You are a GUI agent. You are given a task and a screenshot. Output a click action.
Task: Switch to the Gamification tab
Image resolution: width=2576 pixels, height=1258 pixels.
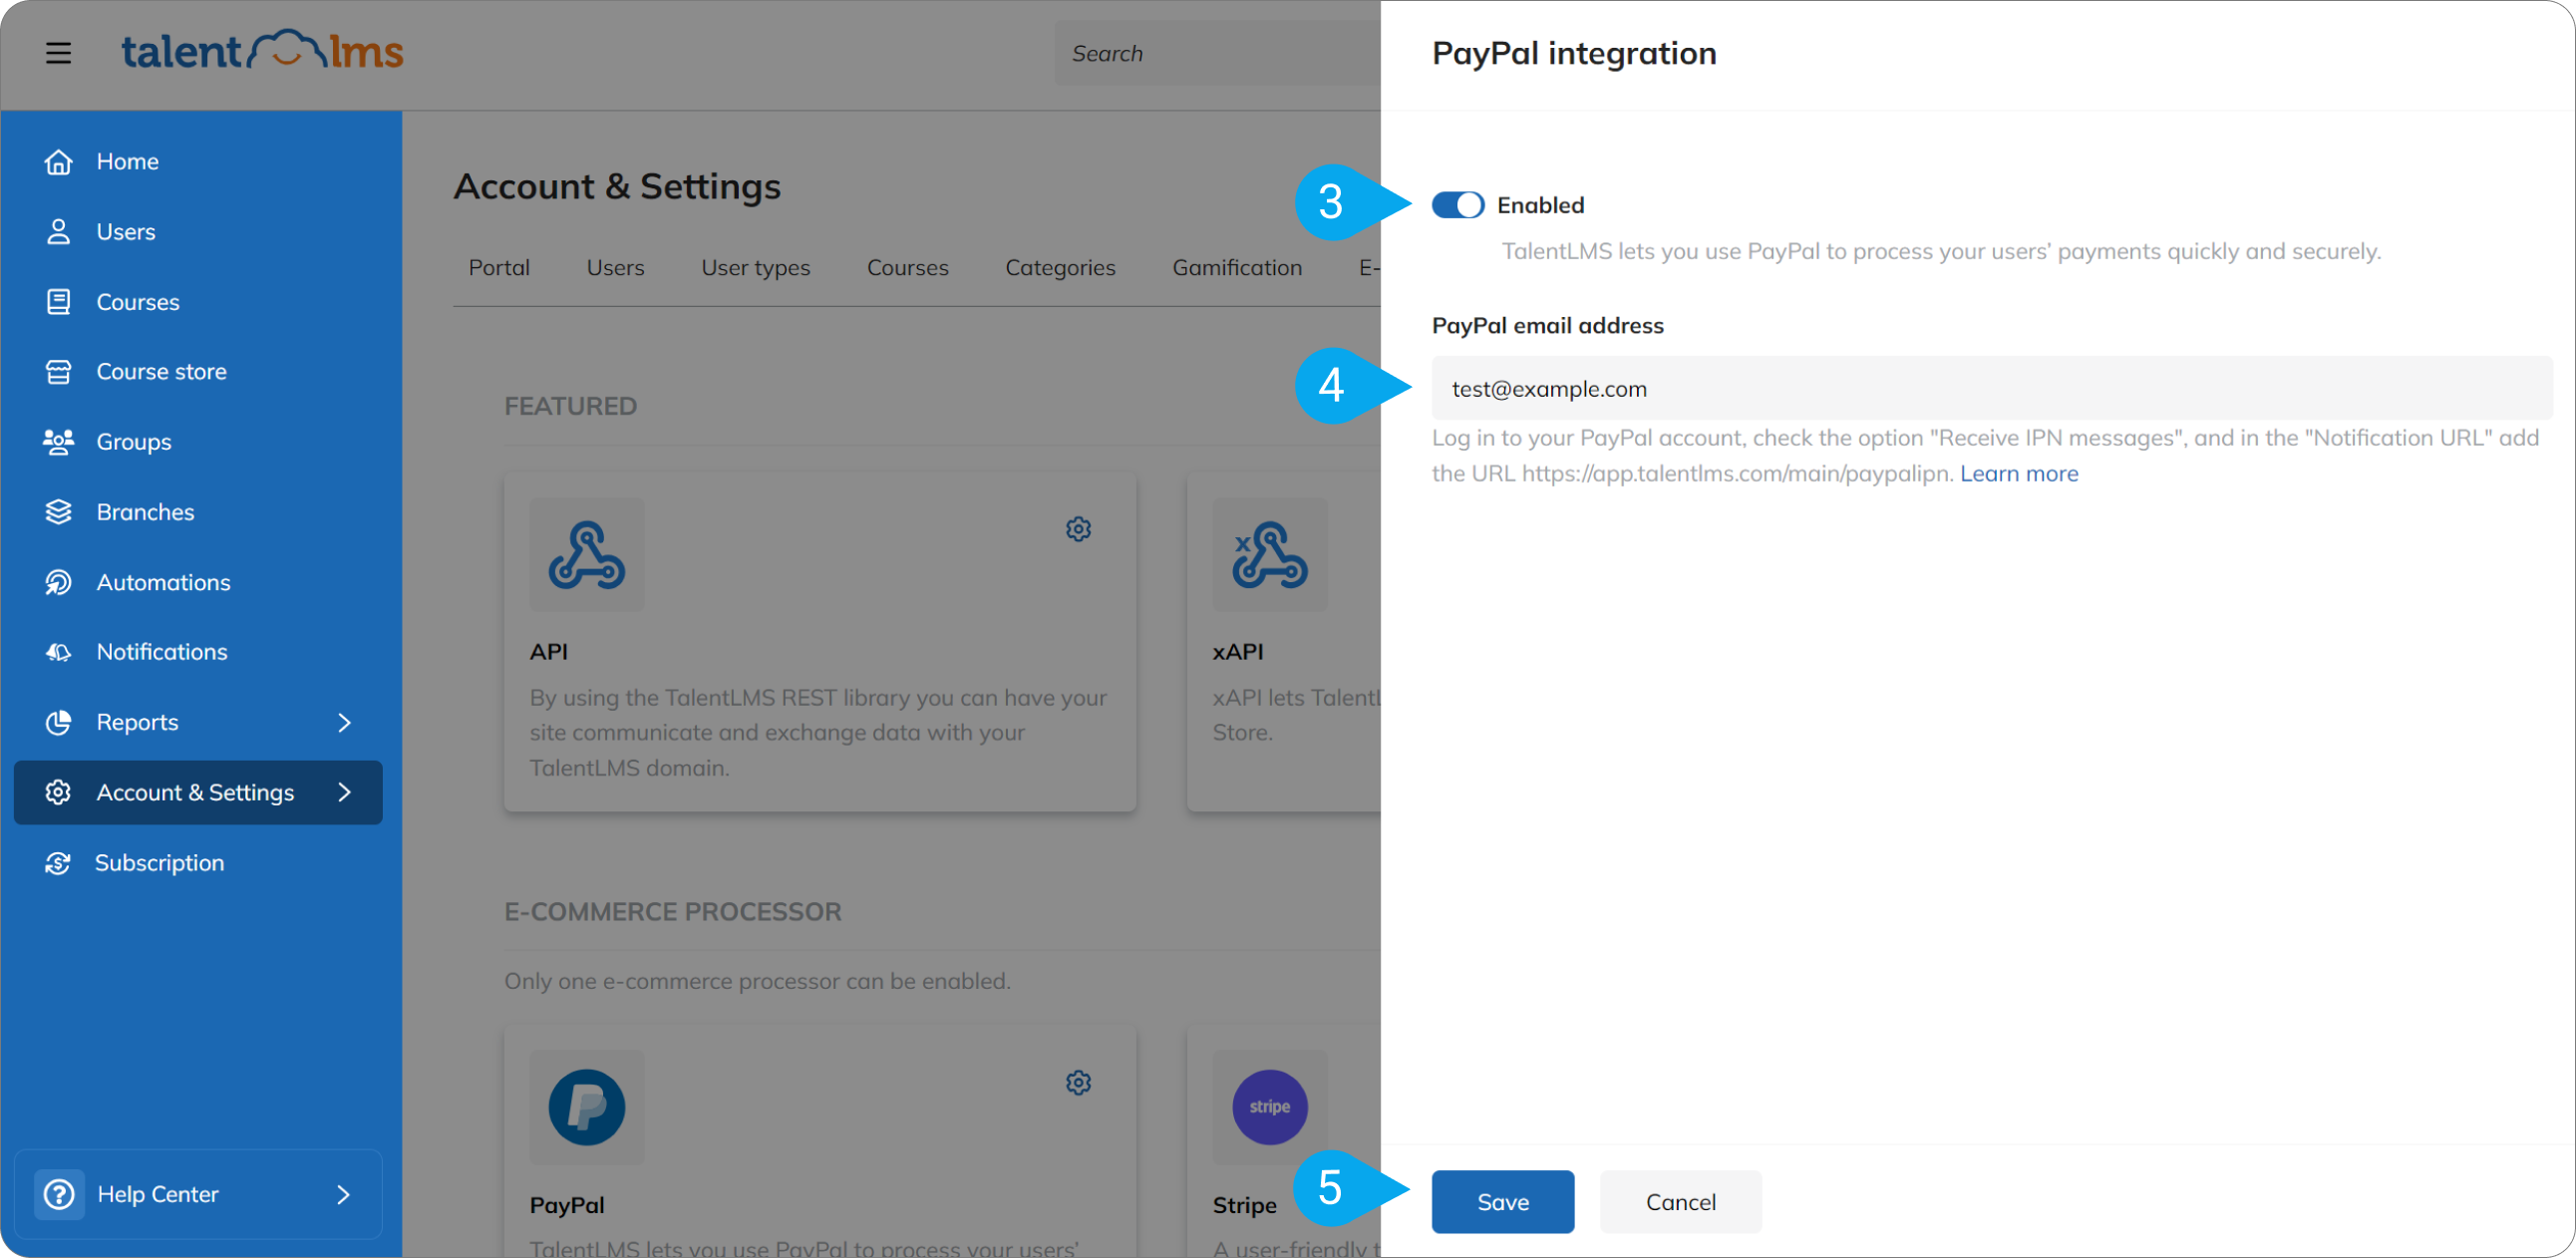(x=1237, y=268)
